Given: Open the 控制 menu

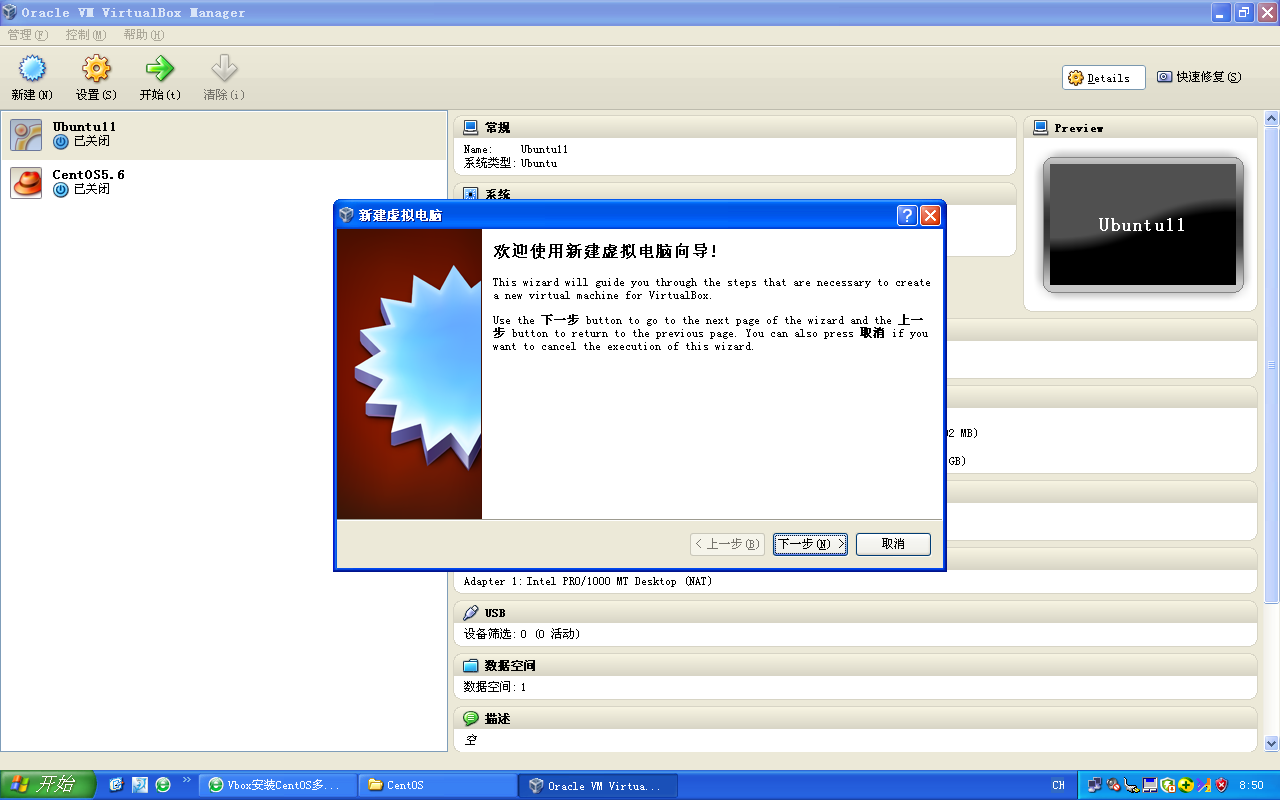Looking at the screenshot, I should point(85,35).
